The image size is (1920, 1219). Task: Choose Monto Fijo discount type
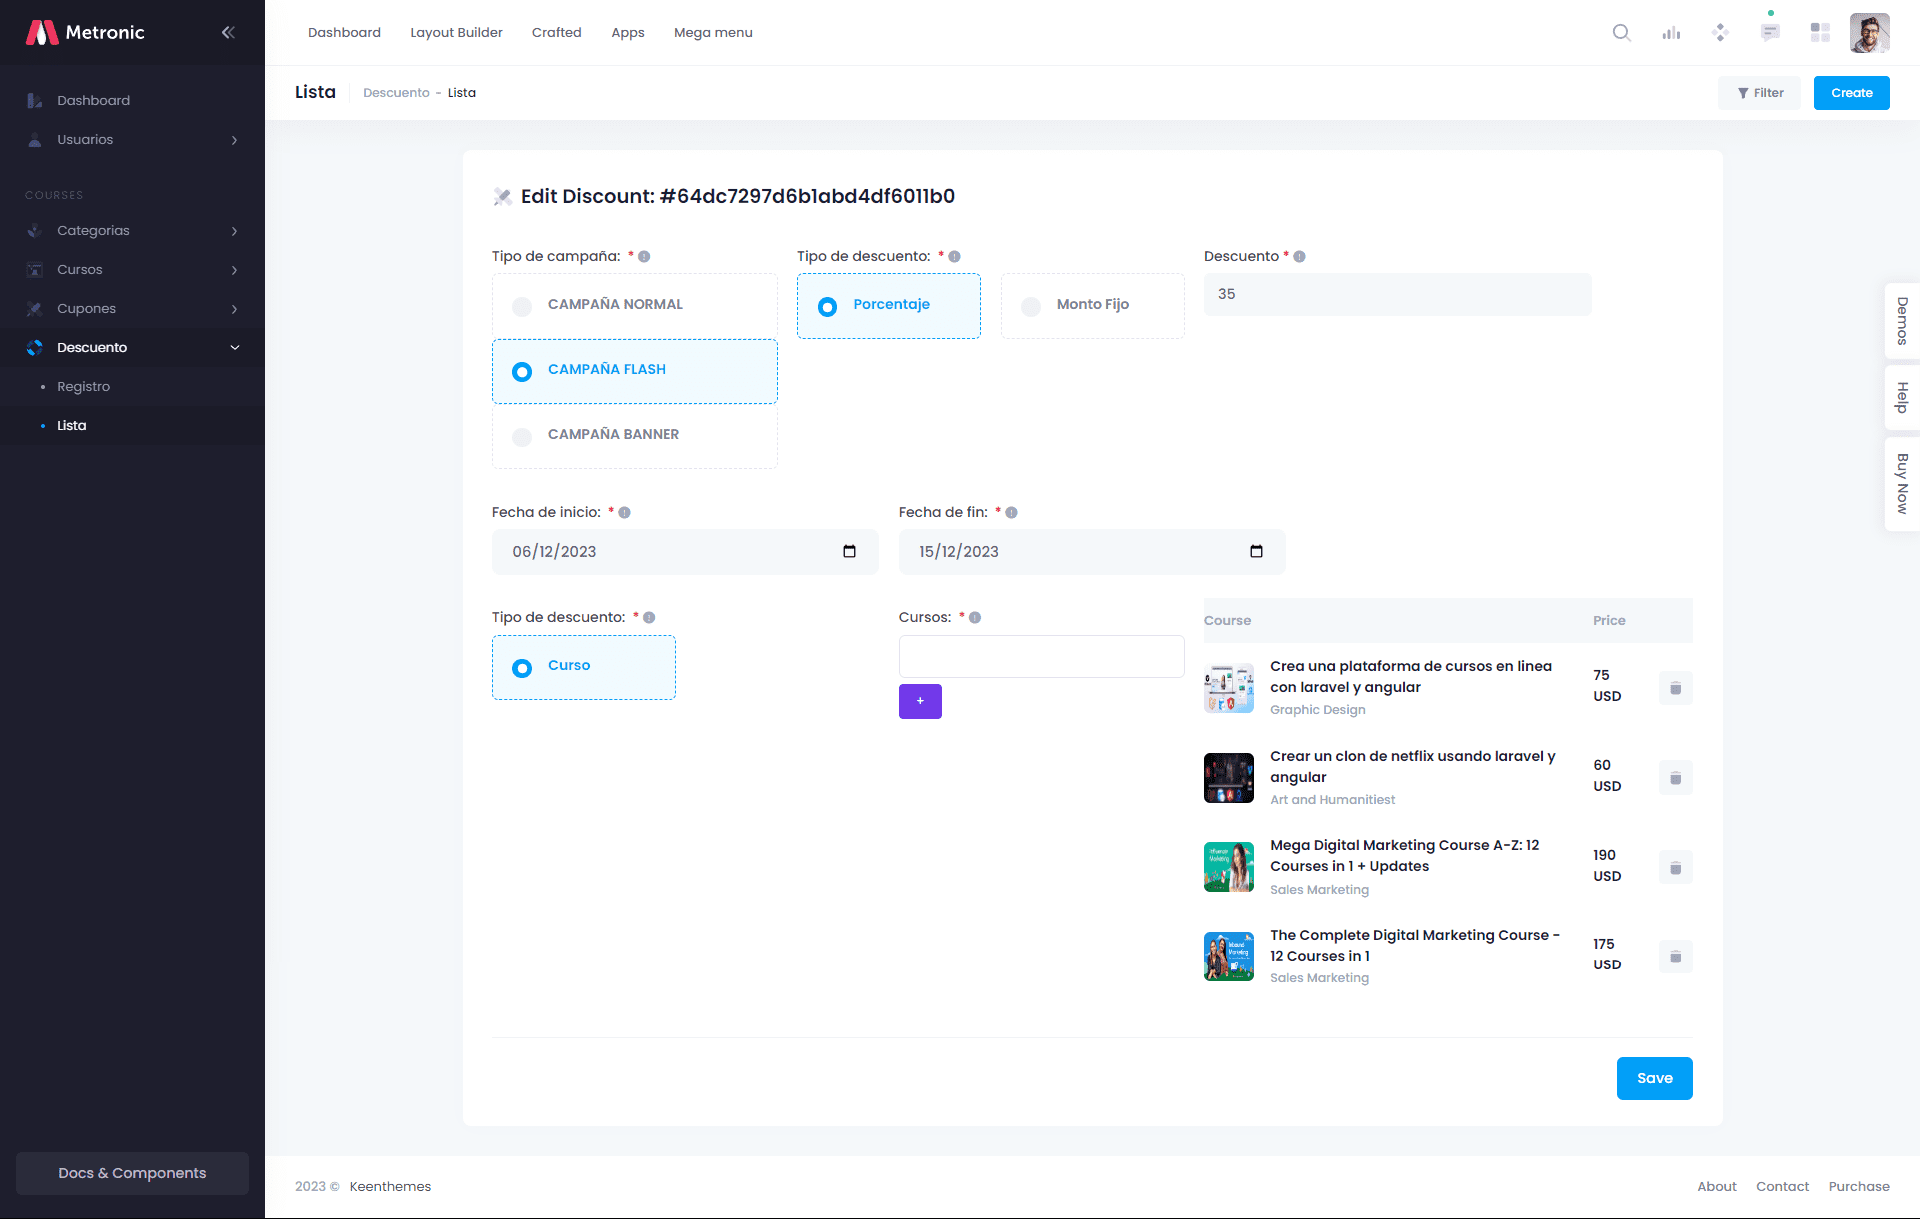[x=1031, y=306]
